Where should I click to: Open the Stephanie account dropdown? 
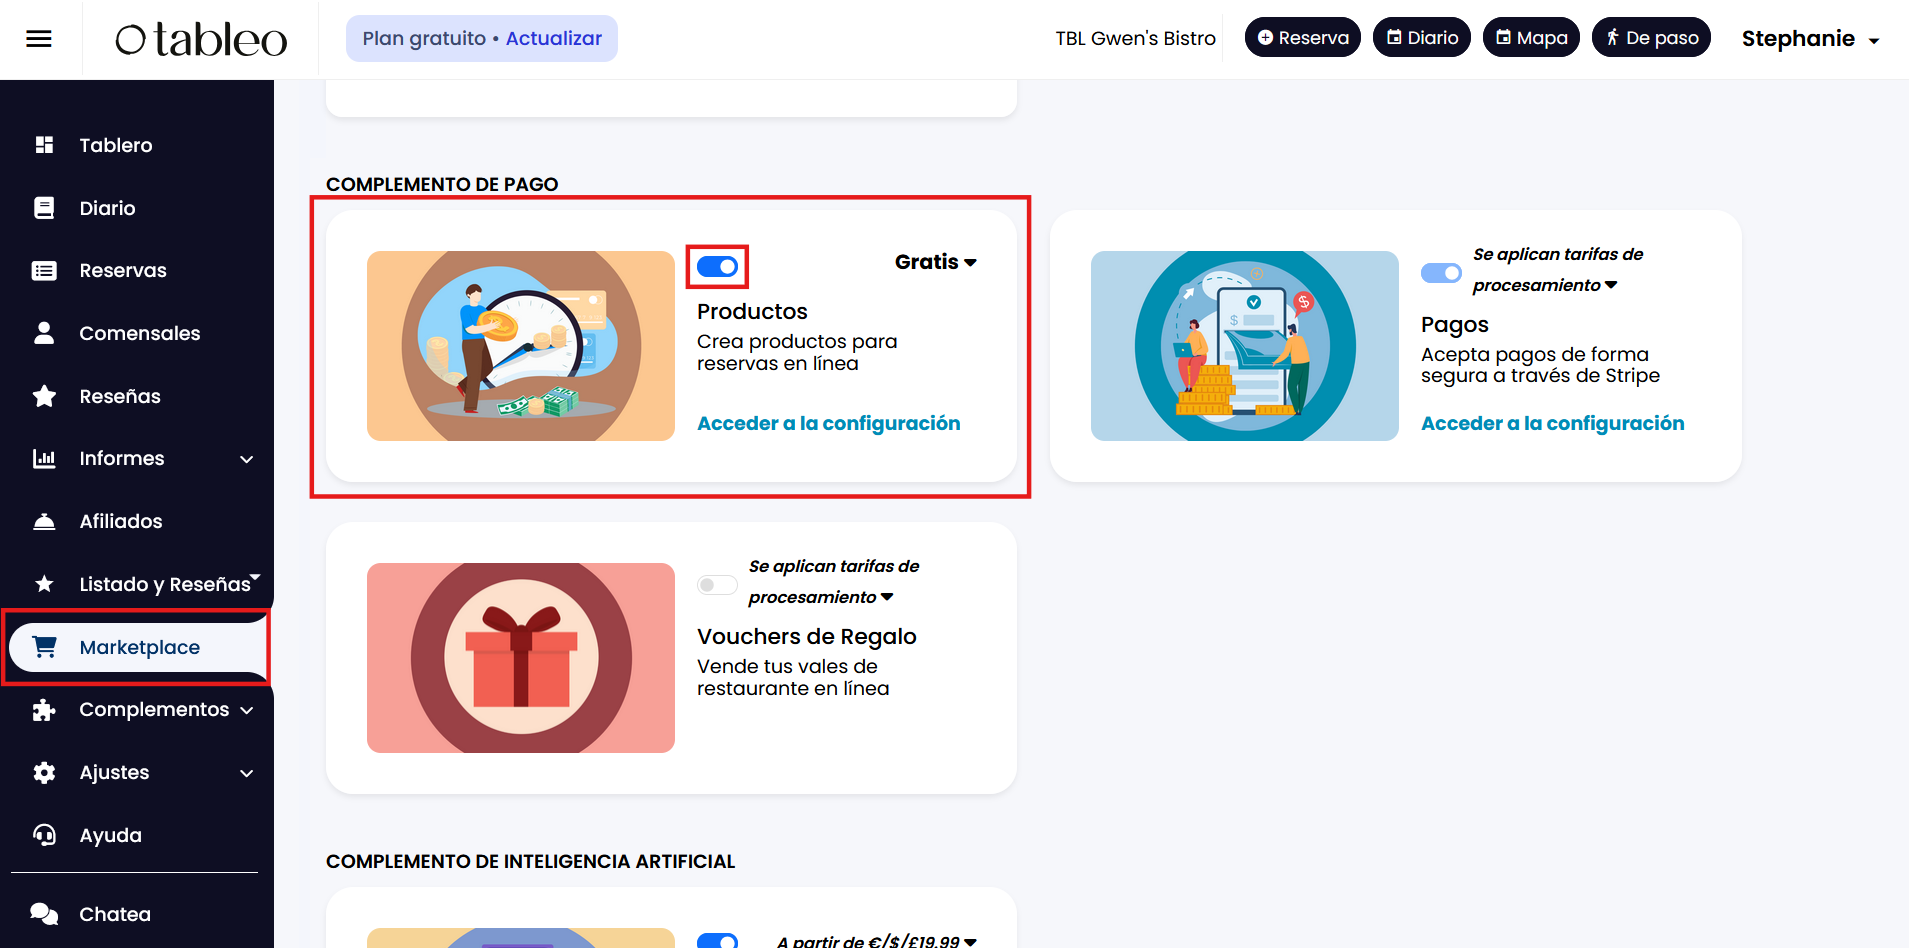point(1810,39)
